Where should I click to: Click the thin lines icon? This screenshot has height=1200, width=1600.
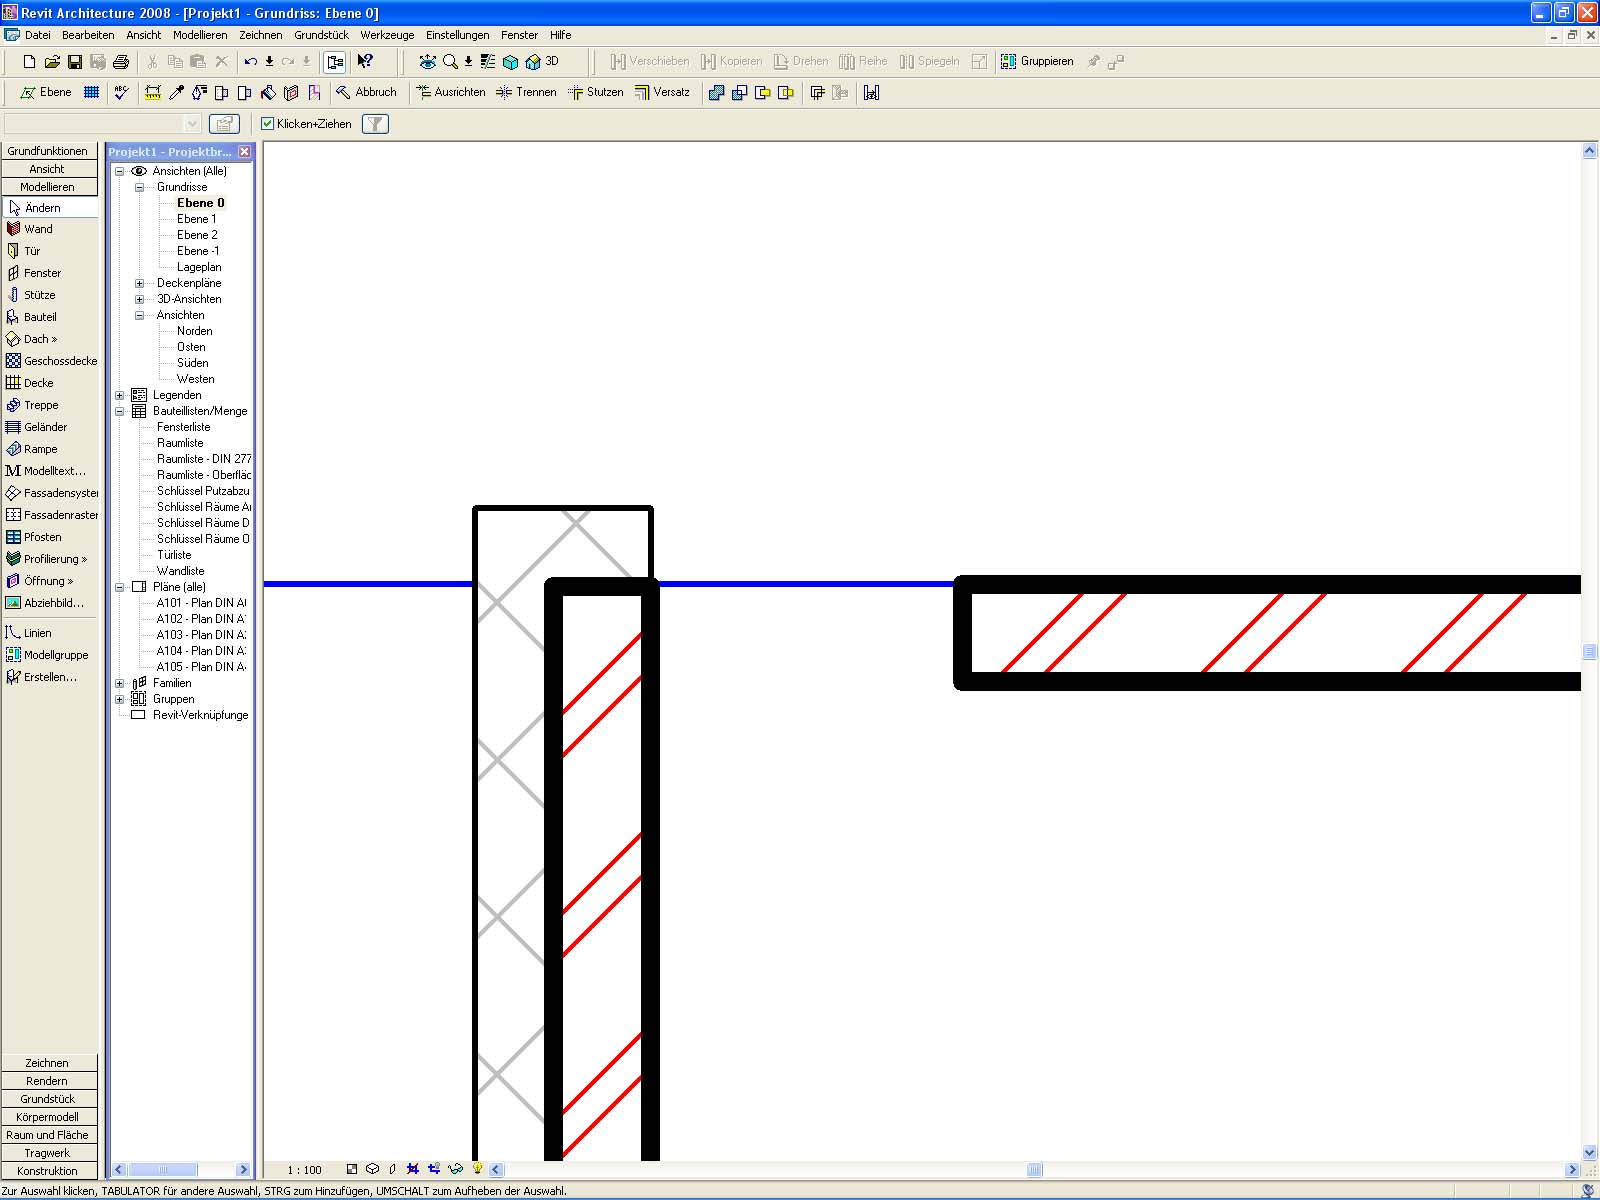(x=488, y=62)
